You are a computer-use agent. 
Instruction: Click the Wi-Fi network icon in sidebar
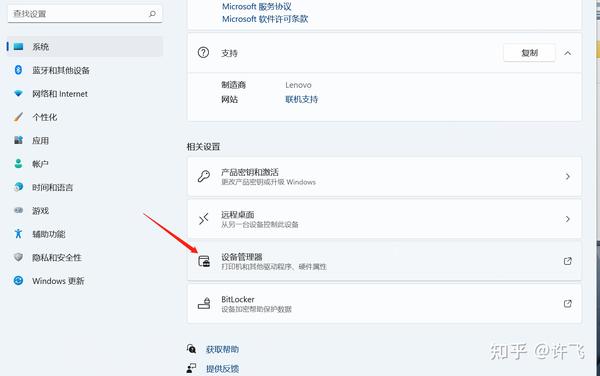click(18, 93)
